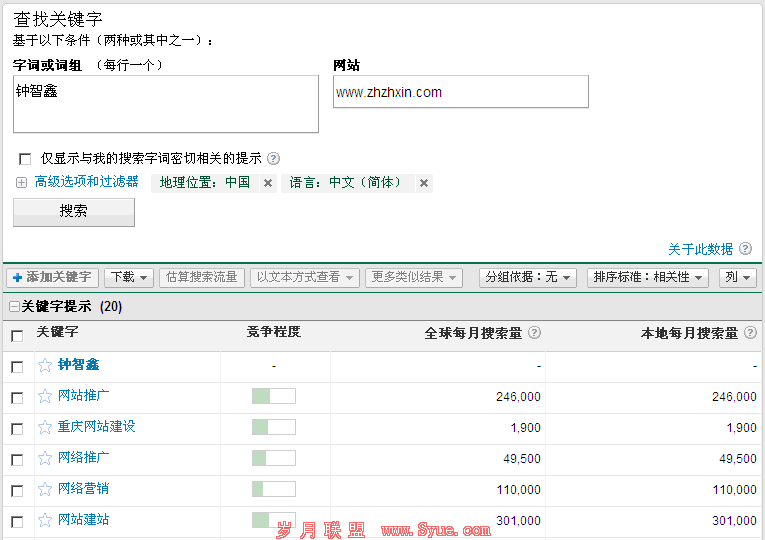Viewport: 765px width, 540px height.
Task: Star the 网络营销 keyword
Action: [x=45, y=489]
